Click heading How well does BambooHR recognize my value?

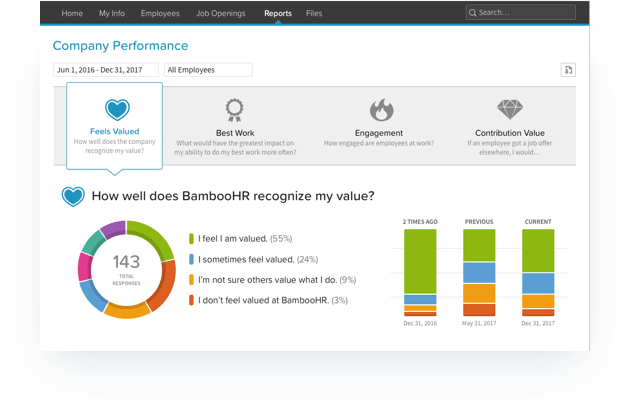pyautogui.click(x=233, y=196)
